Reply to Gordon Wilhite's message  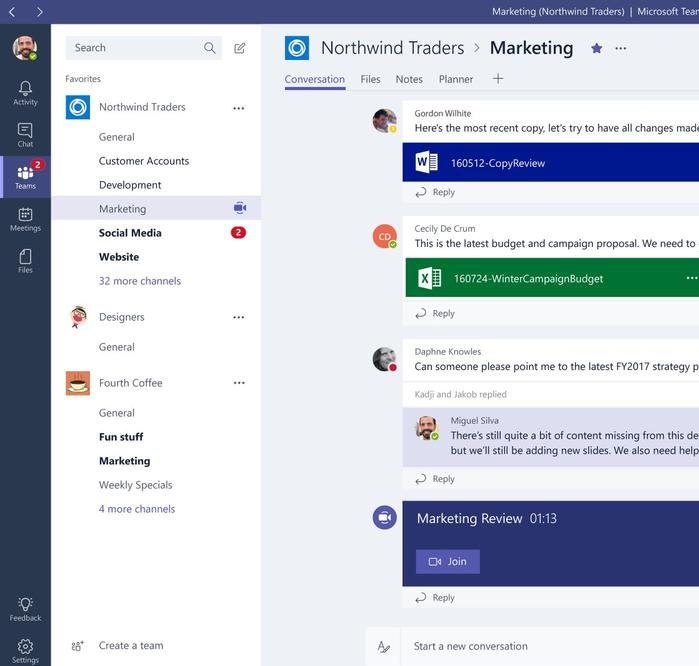click(x=436, y=192)
